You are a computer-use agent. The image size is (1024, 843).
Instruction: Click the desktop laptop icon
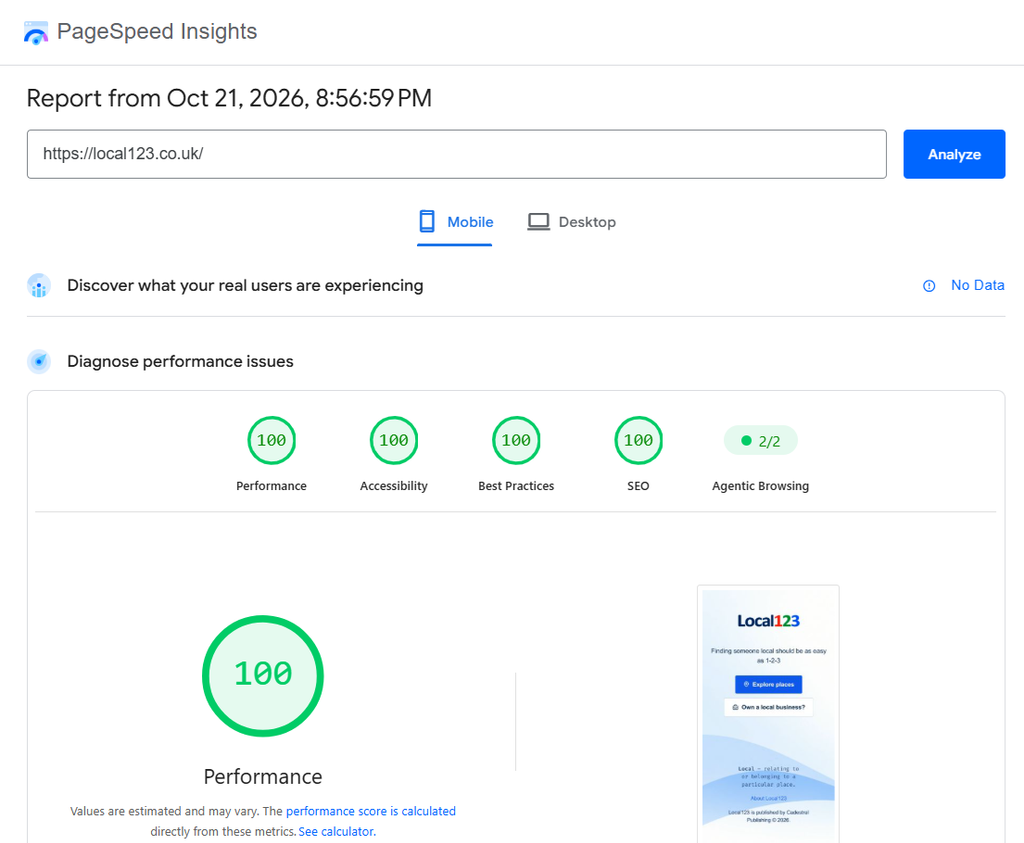pos(539,222)
